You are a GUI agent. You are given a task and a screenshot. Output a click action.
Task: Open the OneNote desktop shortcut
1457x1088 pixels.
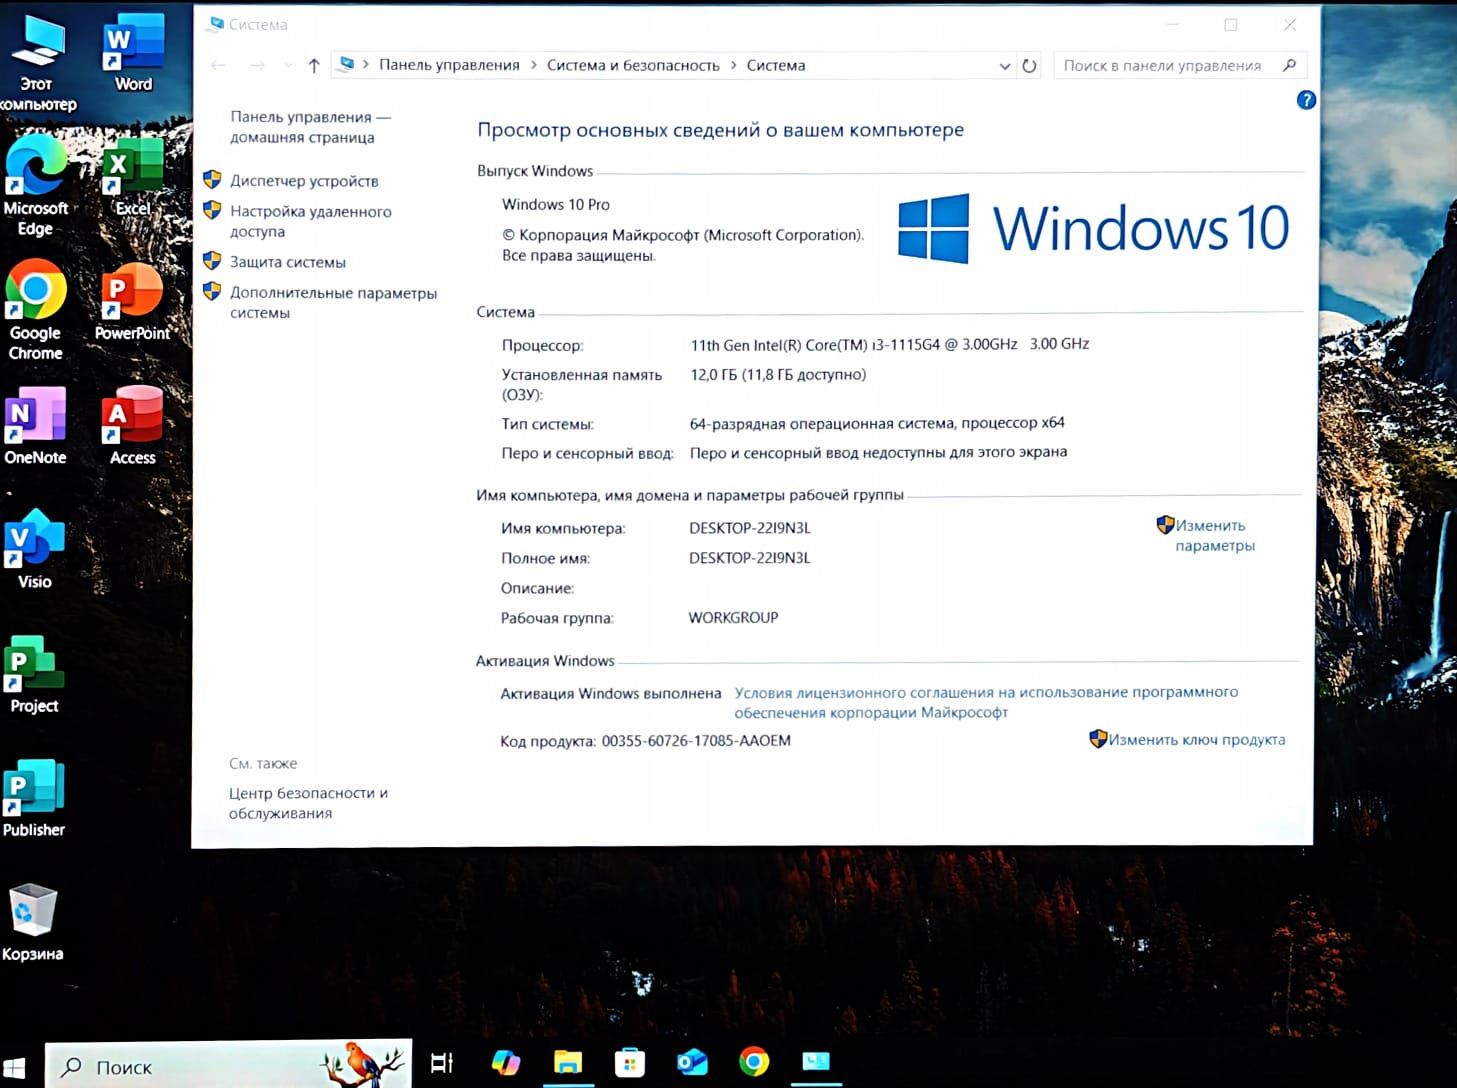[x=35, y=426]
